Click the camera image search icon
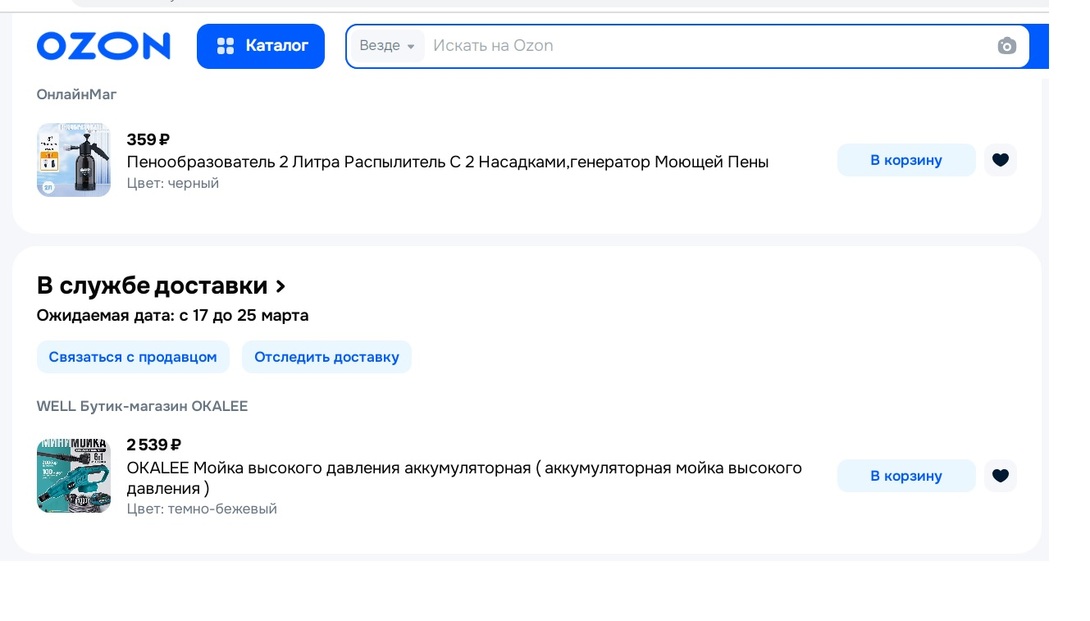1090x621 pixels. [x=1006, y=46]
